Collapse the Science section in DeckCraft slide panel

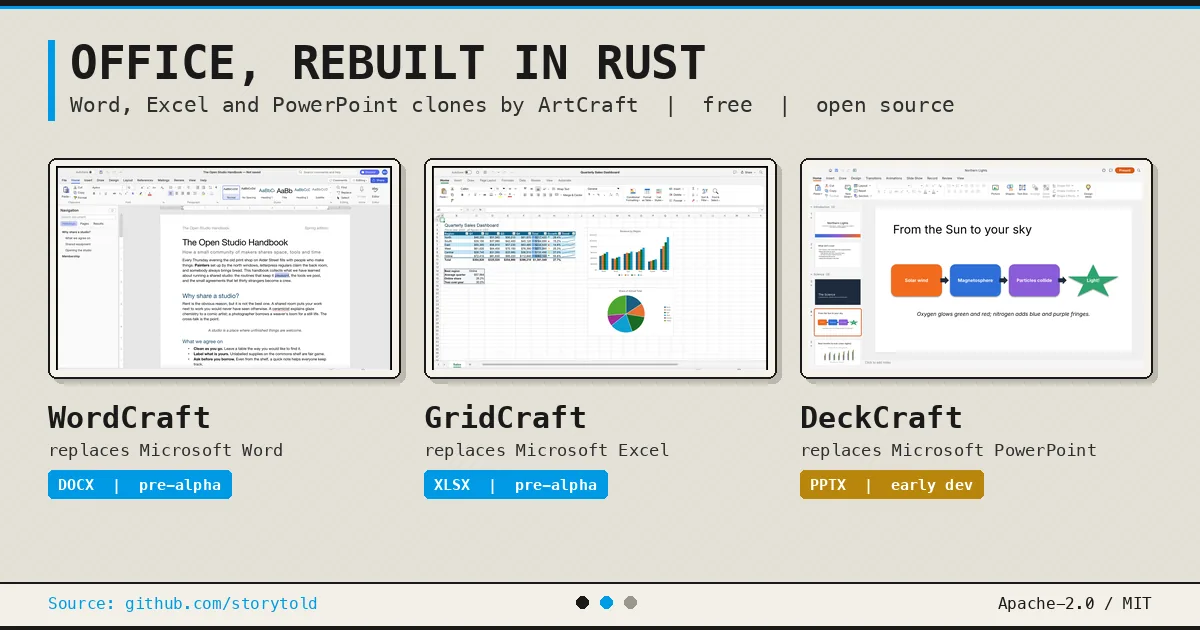[x=811, y=273]
